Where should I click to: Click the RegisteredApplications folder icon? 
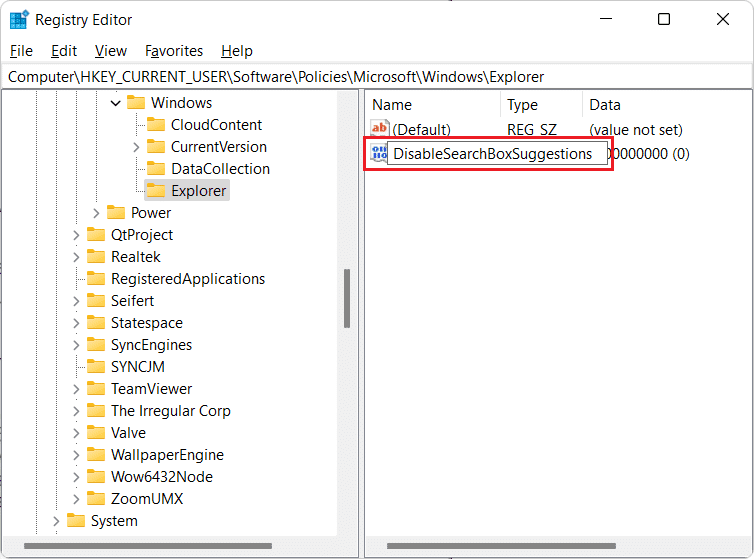(96, 279)
